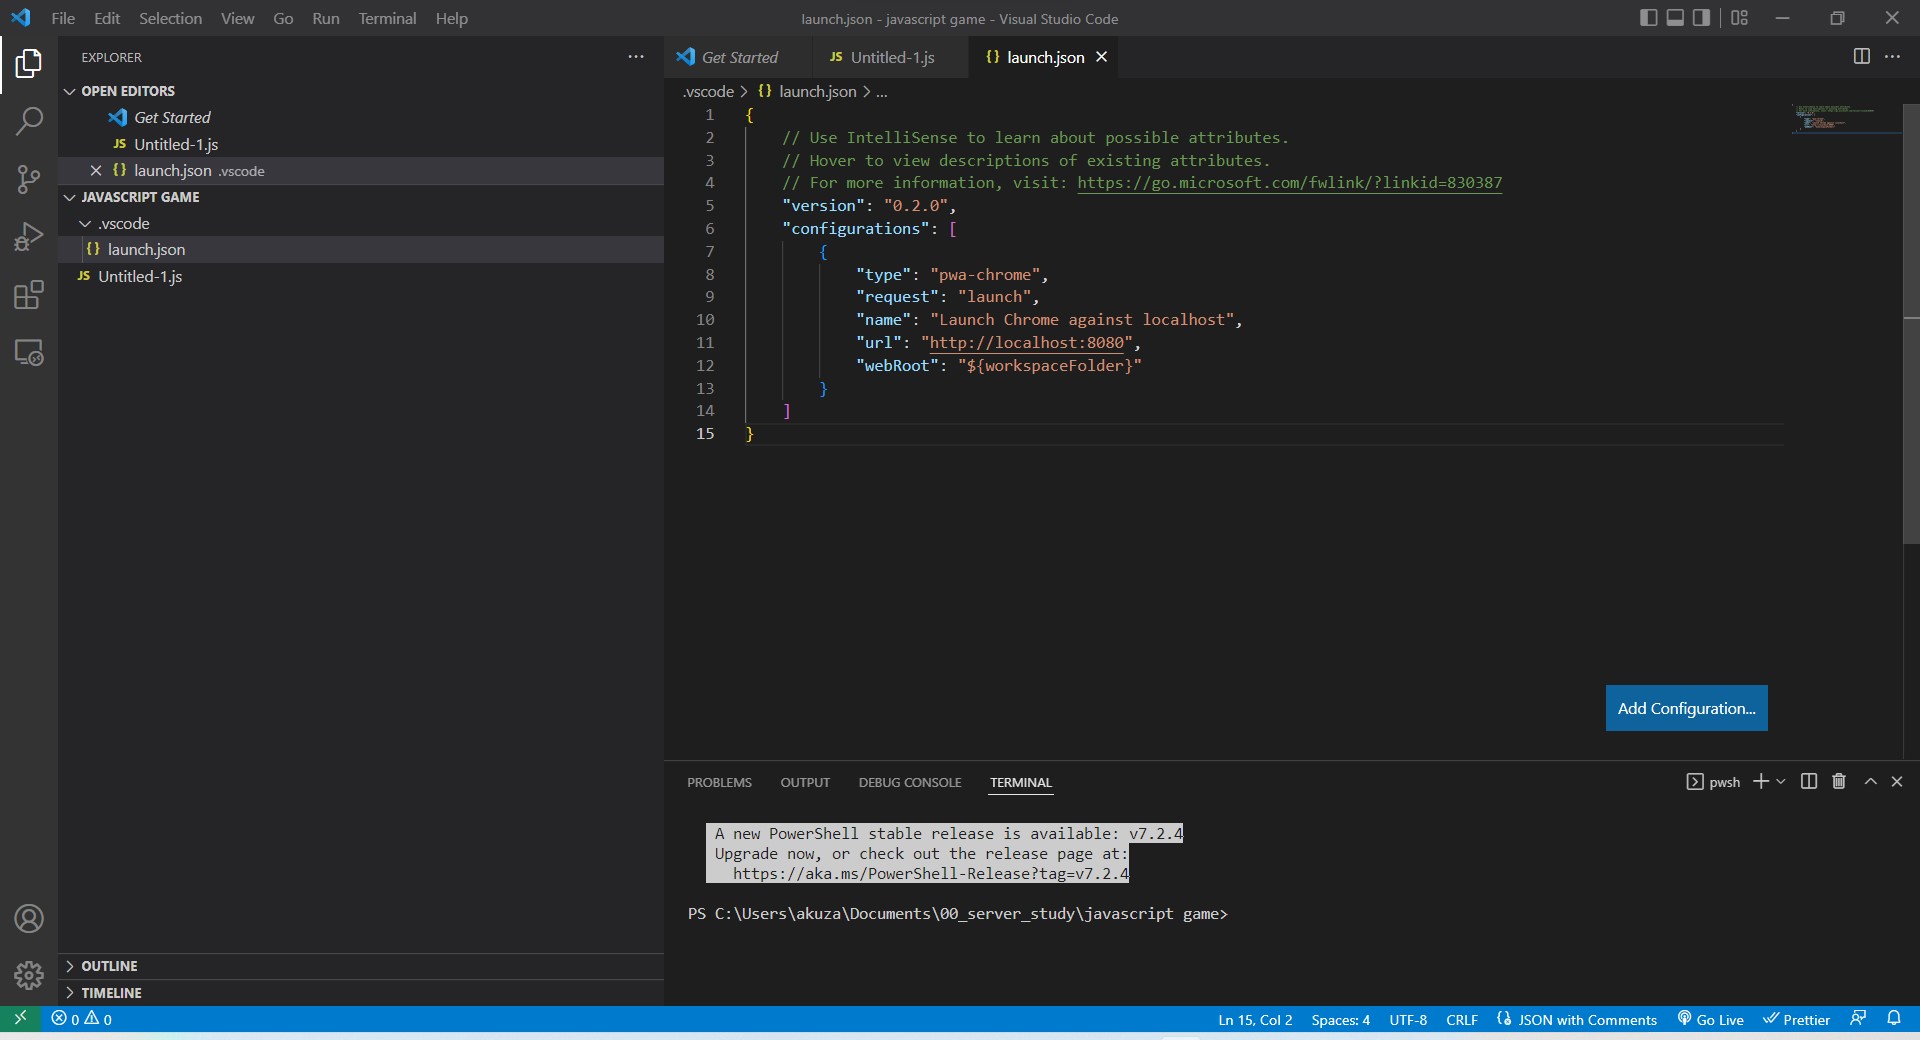Click the Add Configuration button
1920x1040 pixels.
tap(1686, 708)
